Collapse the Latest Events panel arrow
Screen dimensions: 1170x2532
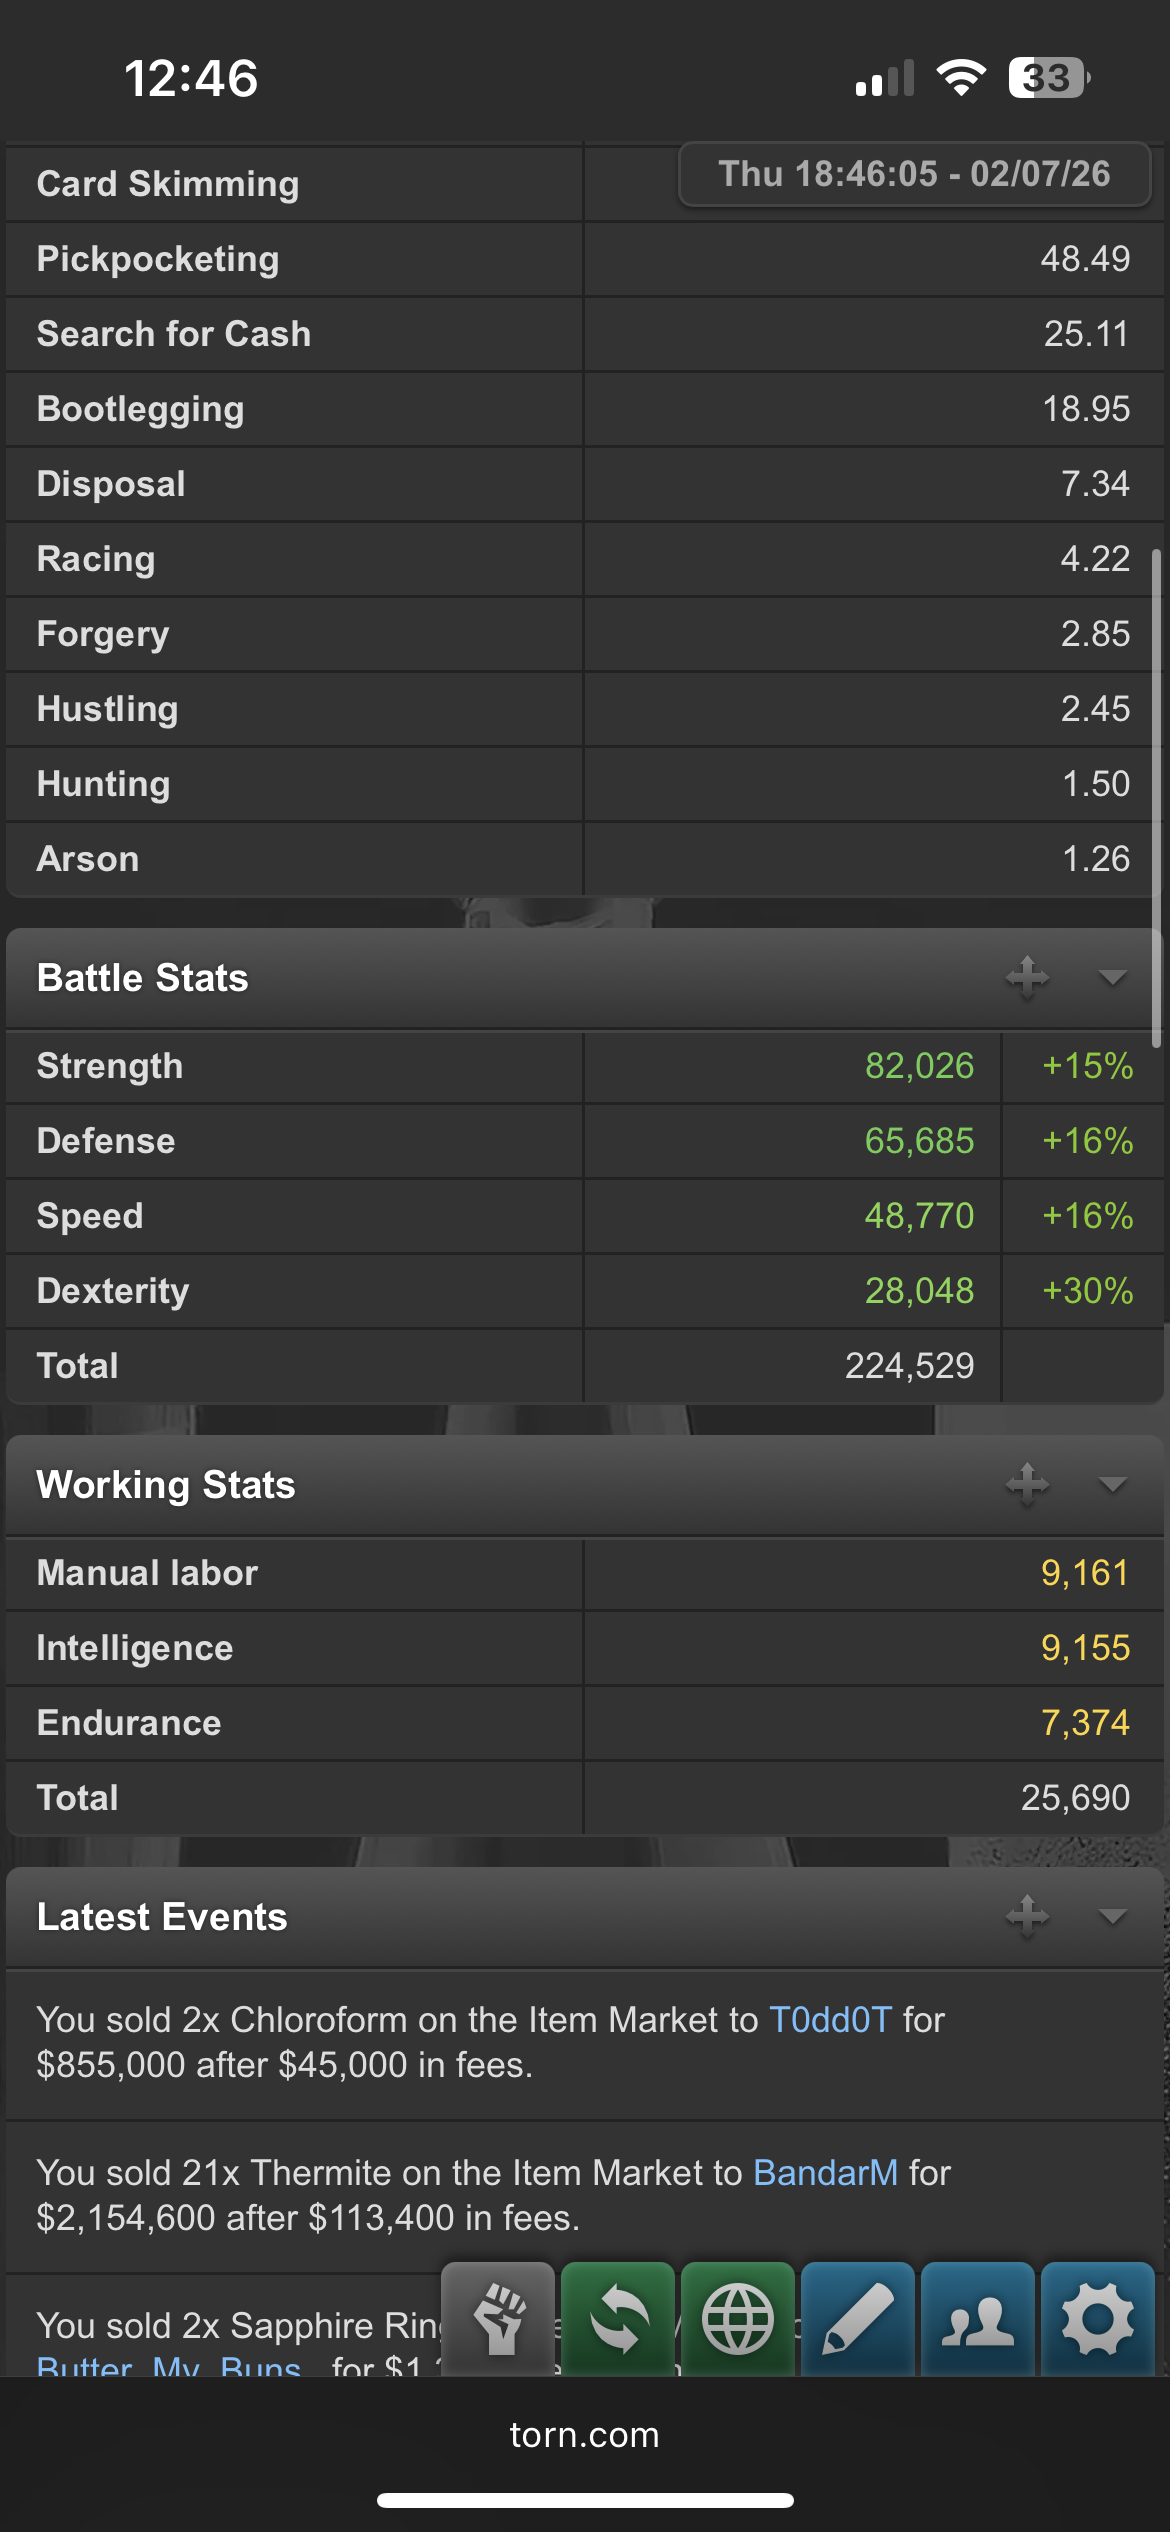[x=1112, y=1917]
